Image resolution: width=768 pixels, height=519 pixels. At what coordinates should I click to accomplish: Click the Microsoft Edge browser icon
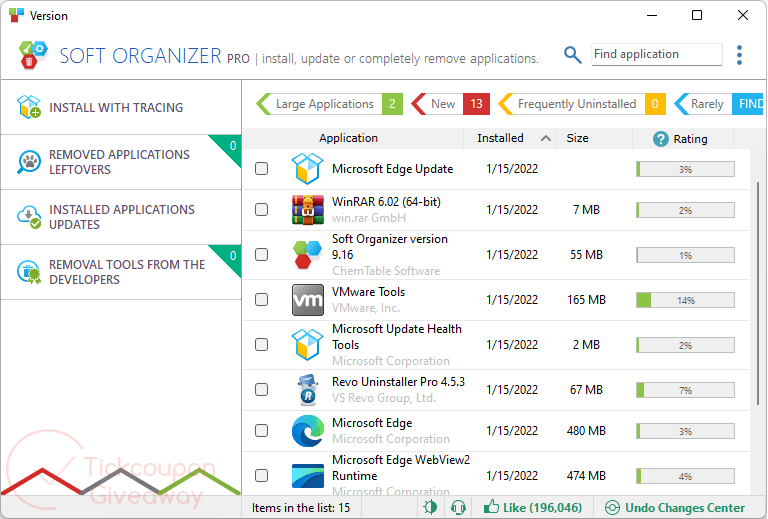308,431
